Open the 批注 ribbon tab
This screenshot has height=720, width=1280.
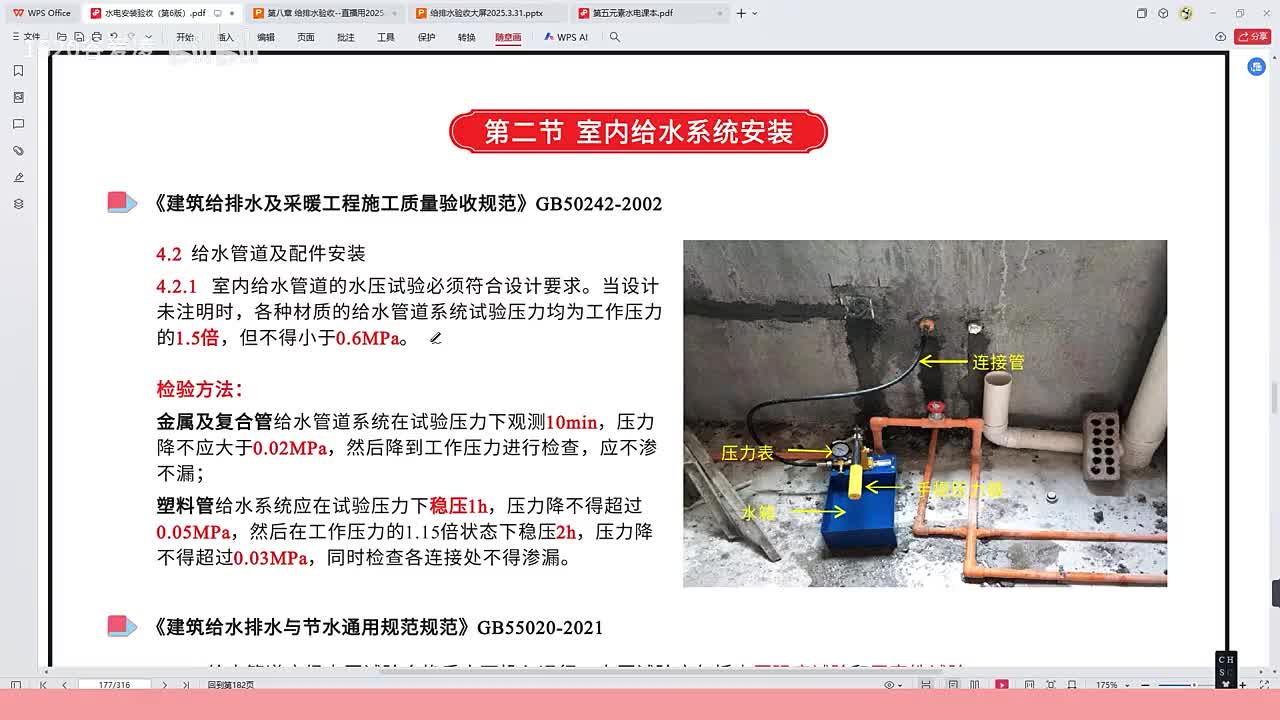pyautogui.click(x=346, y=37)
